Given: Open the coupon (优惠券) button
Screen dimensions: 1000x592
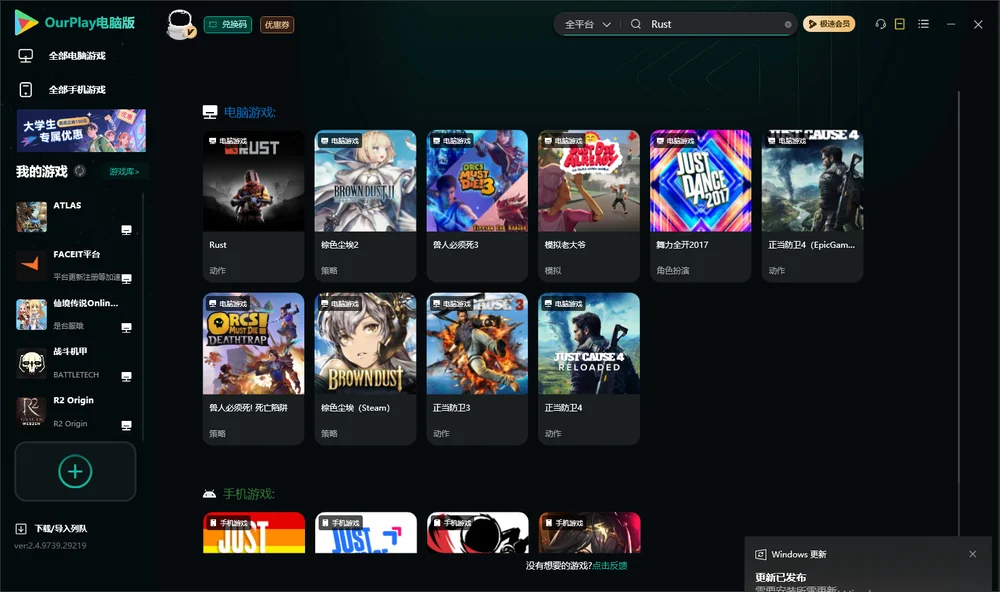Looking at the screenshot, I should pos(277,24).
